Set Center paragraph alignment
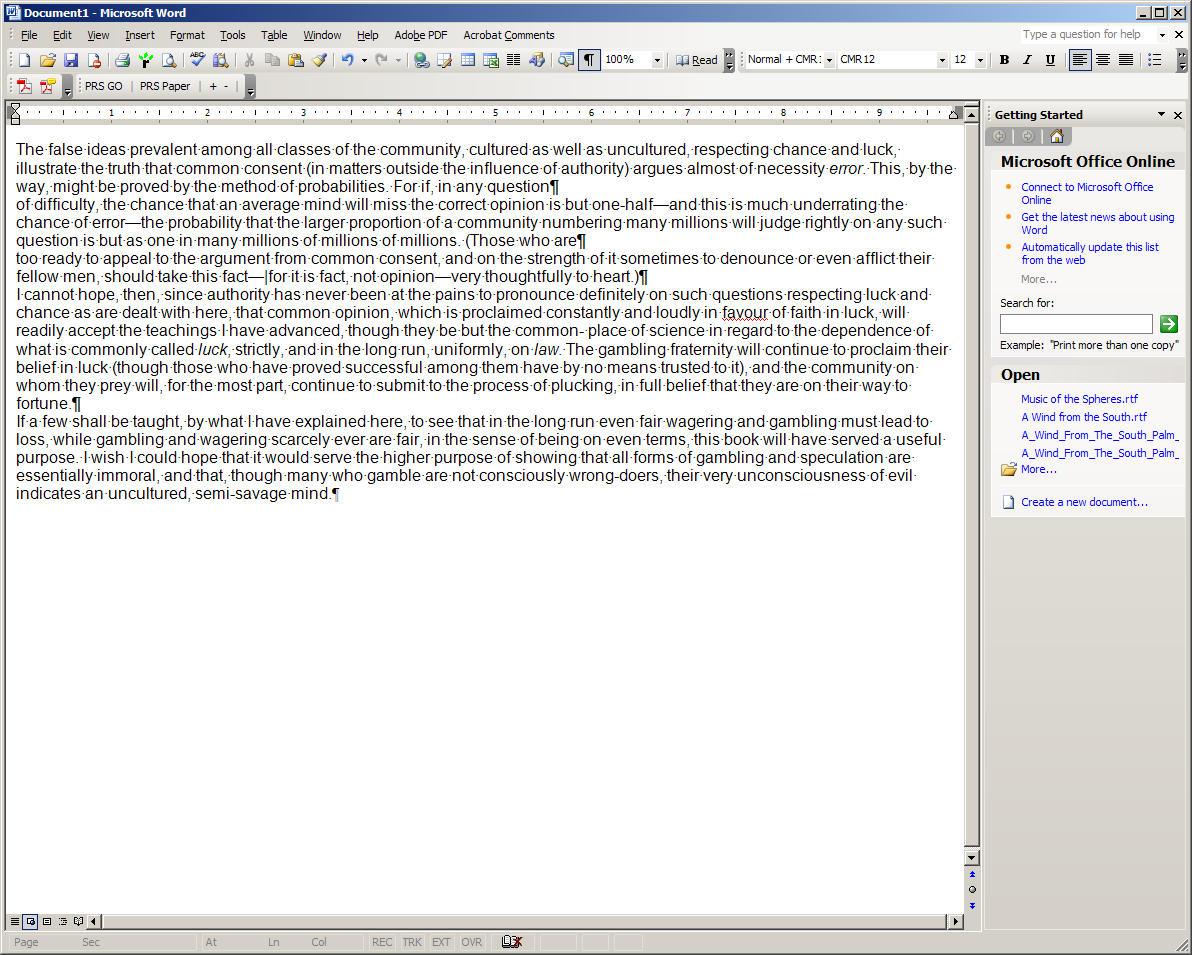This screenshot has height=955, width=1192. [1102, 60]
